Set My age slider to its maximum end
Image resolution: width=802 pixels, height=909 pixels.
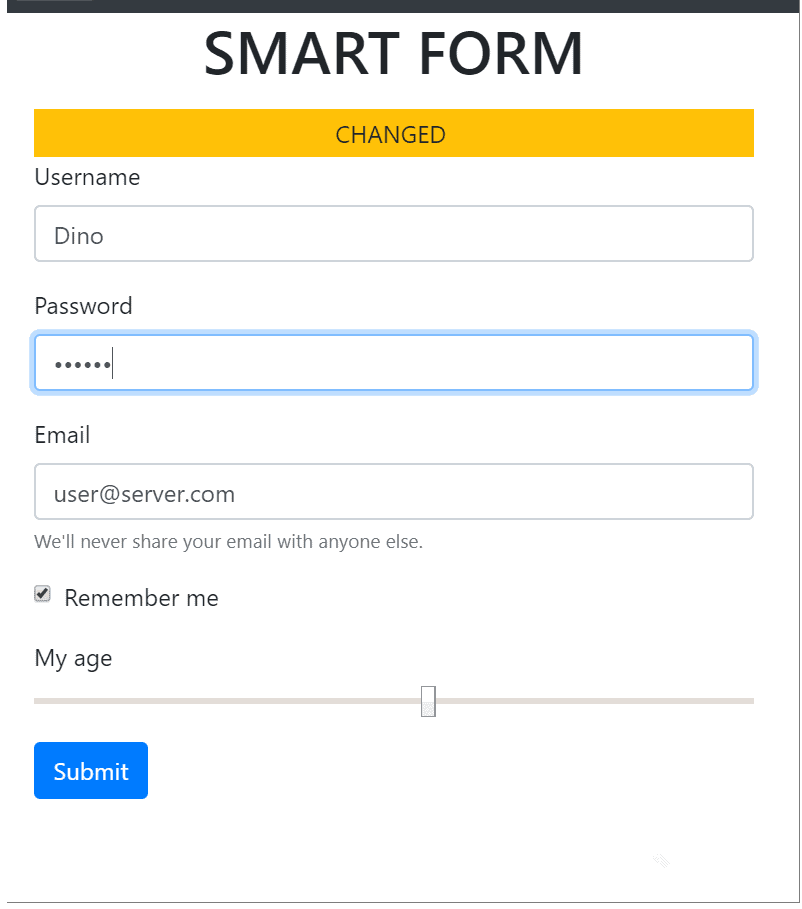751,701
